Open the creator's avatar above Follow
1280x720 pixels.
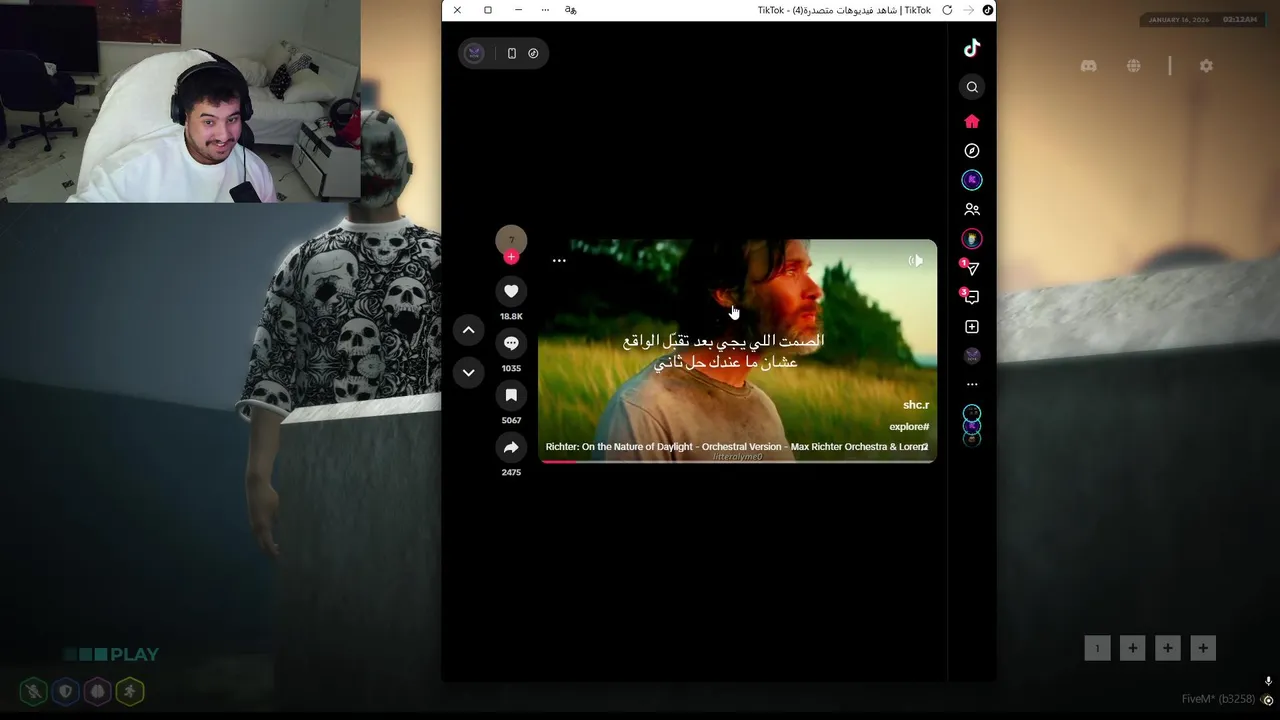click(x=511, y=239)
